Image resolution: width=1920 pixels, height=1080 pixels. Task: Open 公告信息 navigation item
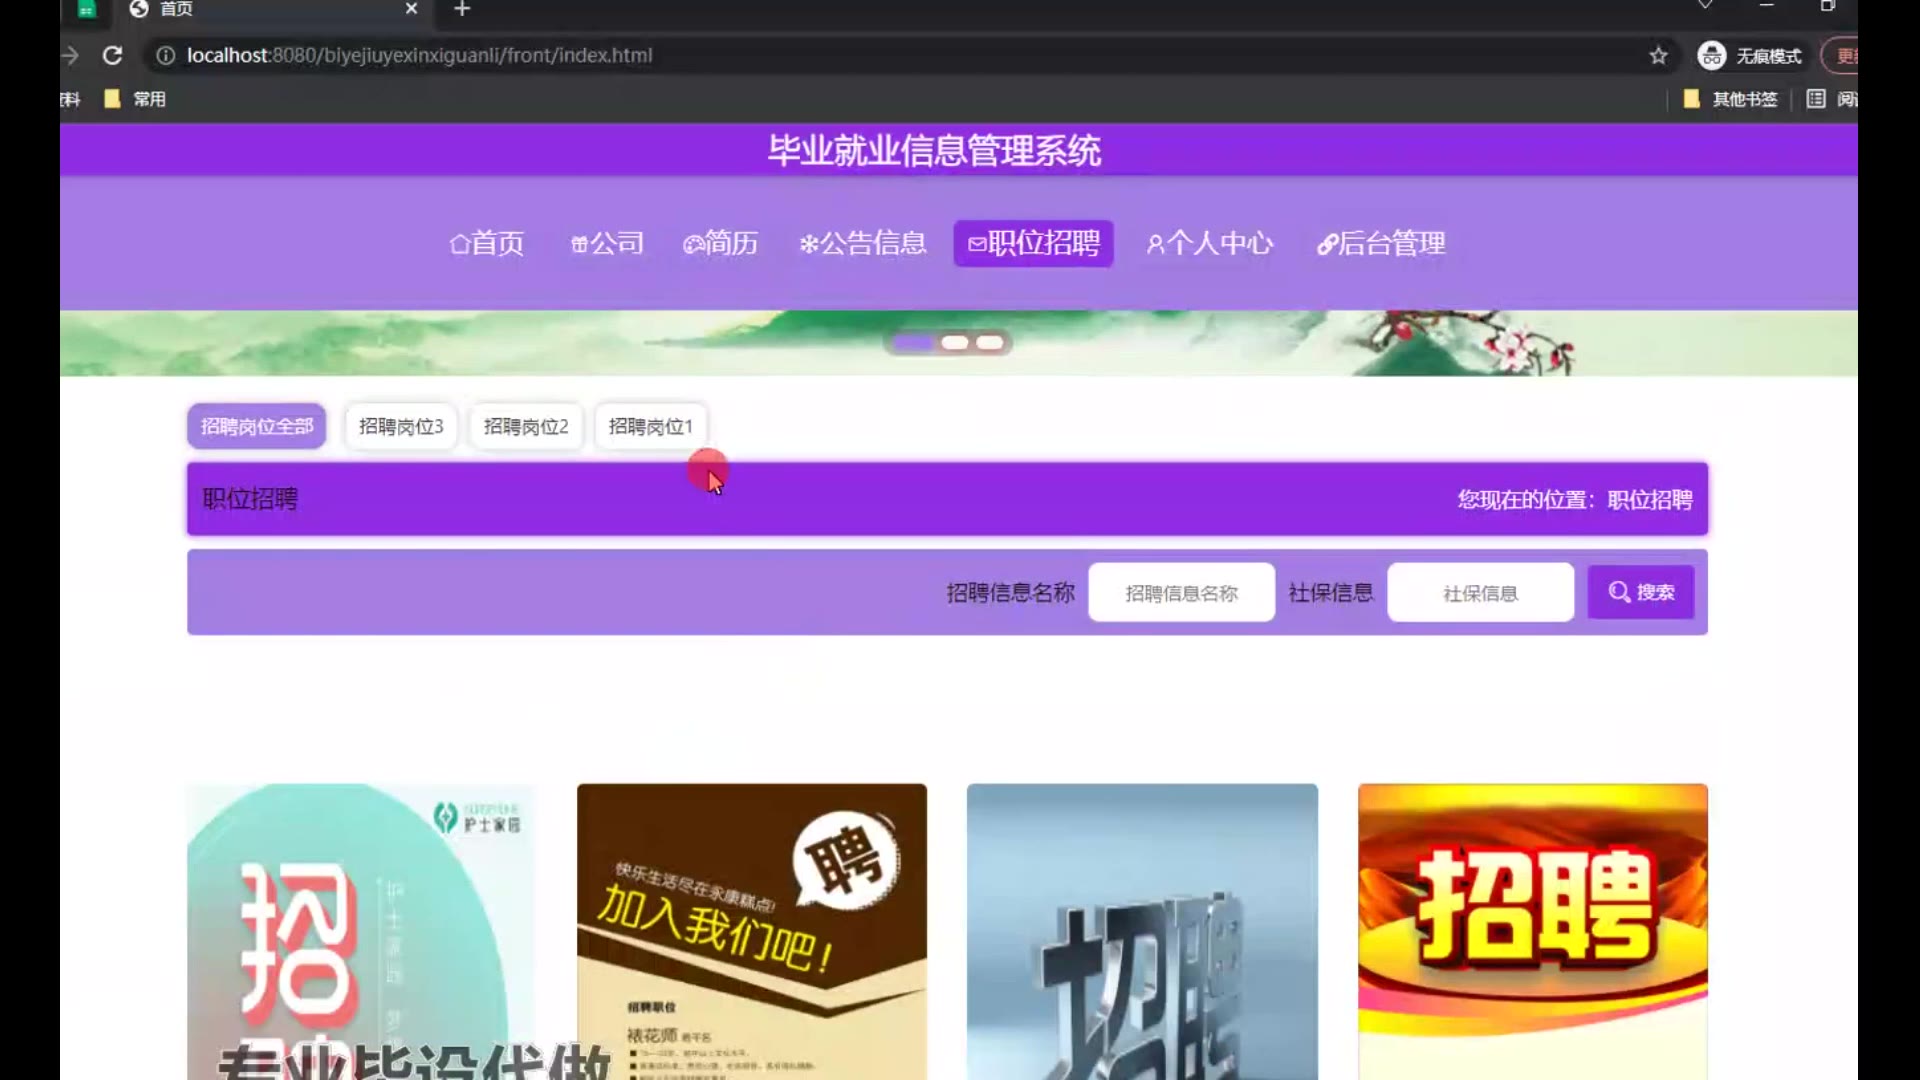click(863, 243)
